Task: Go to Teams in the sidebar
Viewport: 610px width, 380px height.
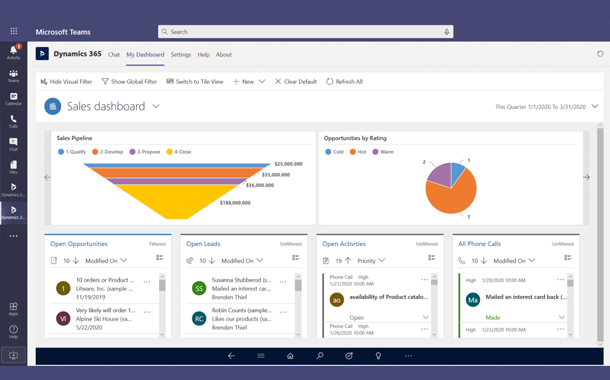Action: [x=14, y=75]
